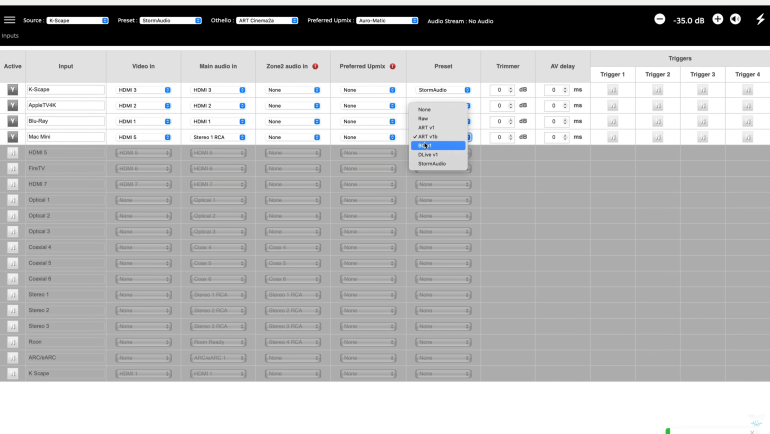
Task: Choose Raw in the preset popup
Action: 423,118
